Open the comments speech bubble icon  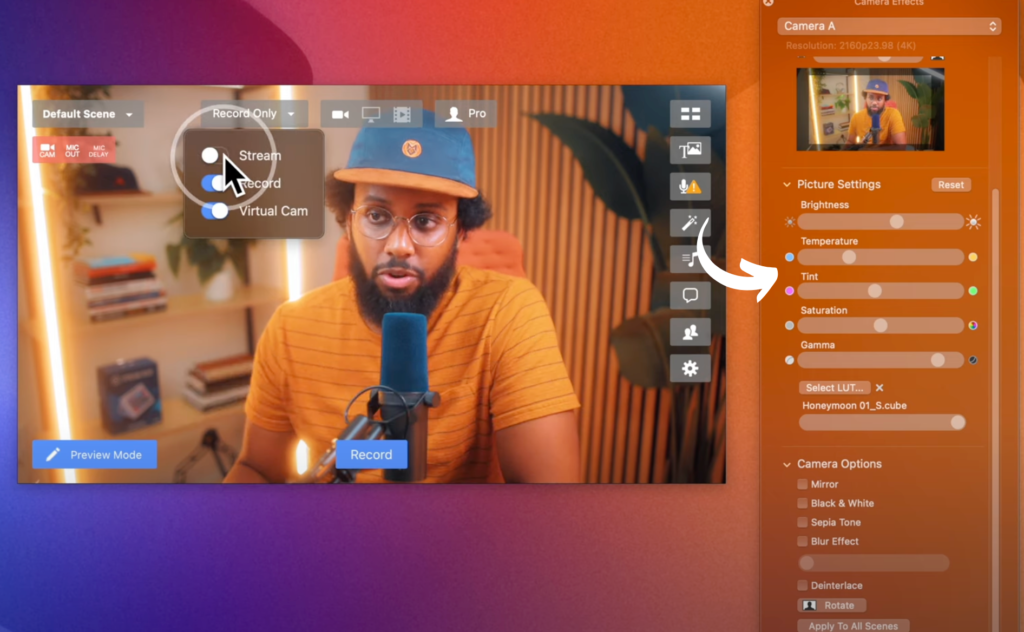(x=690, y=295)
